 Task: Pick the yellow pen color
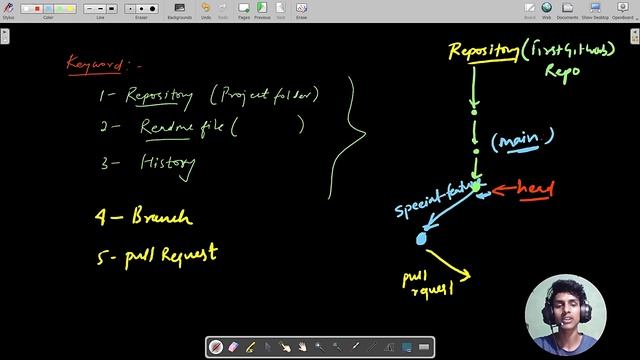tap(70, 9)
